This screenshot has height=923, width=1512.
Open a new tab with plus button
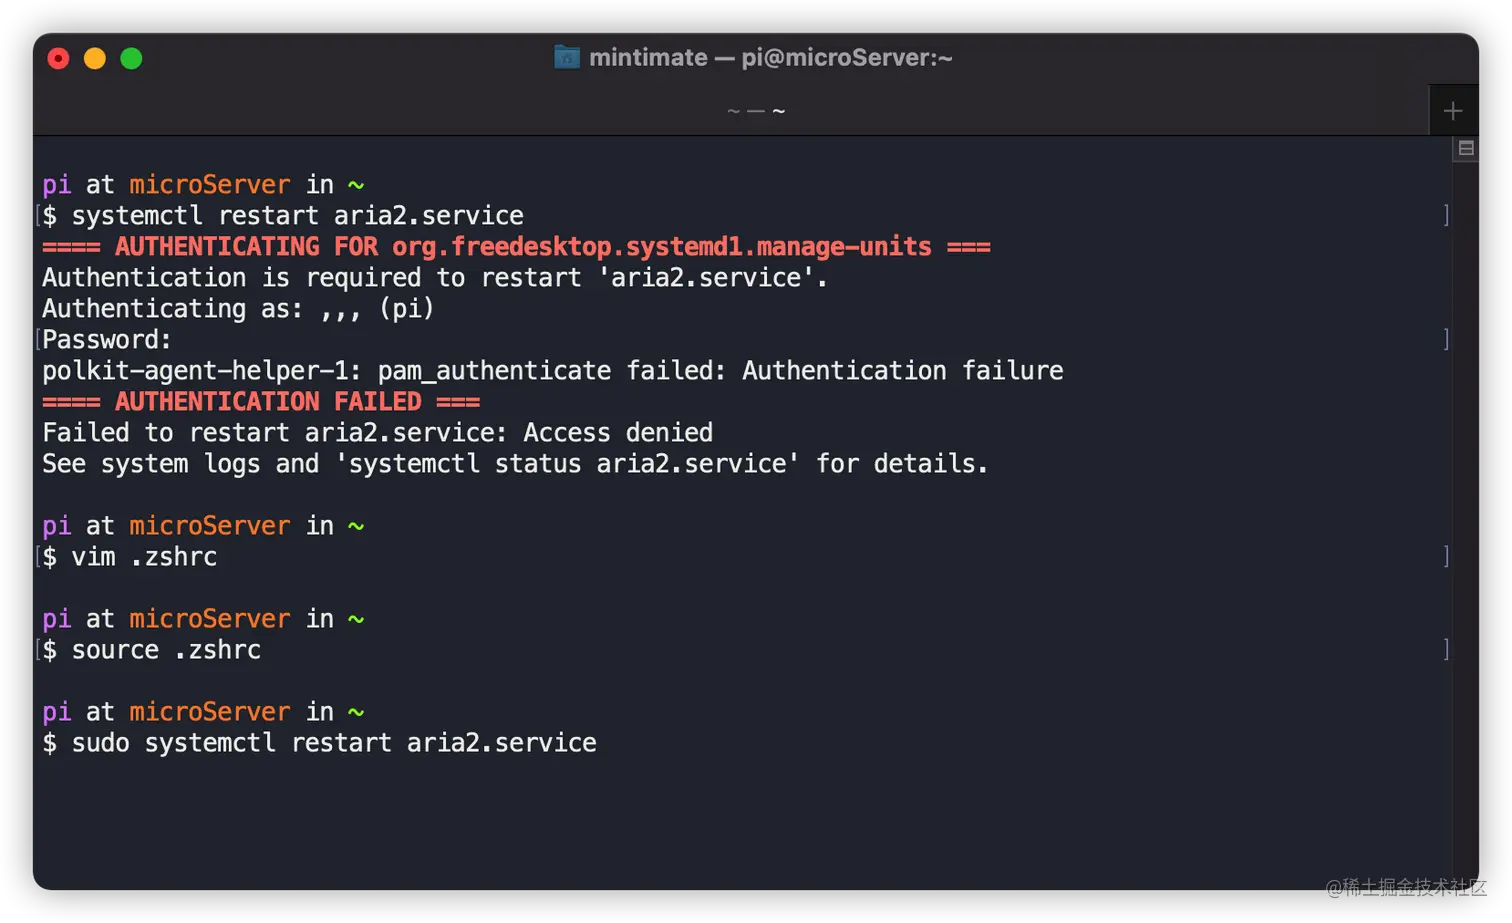(1453, 111)
